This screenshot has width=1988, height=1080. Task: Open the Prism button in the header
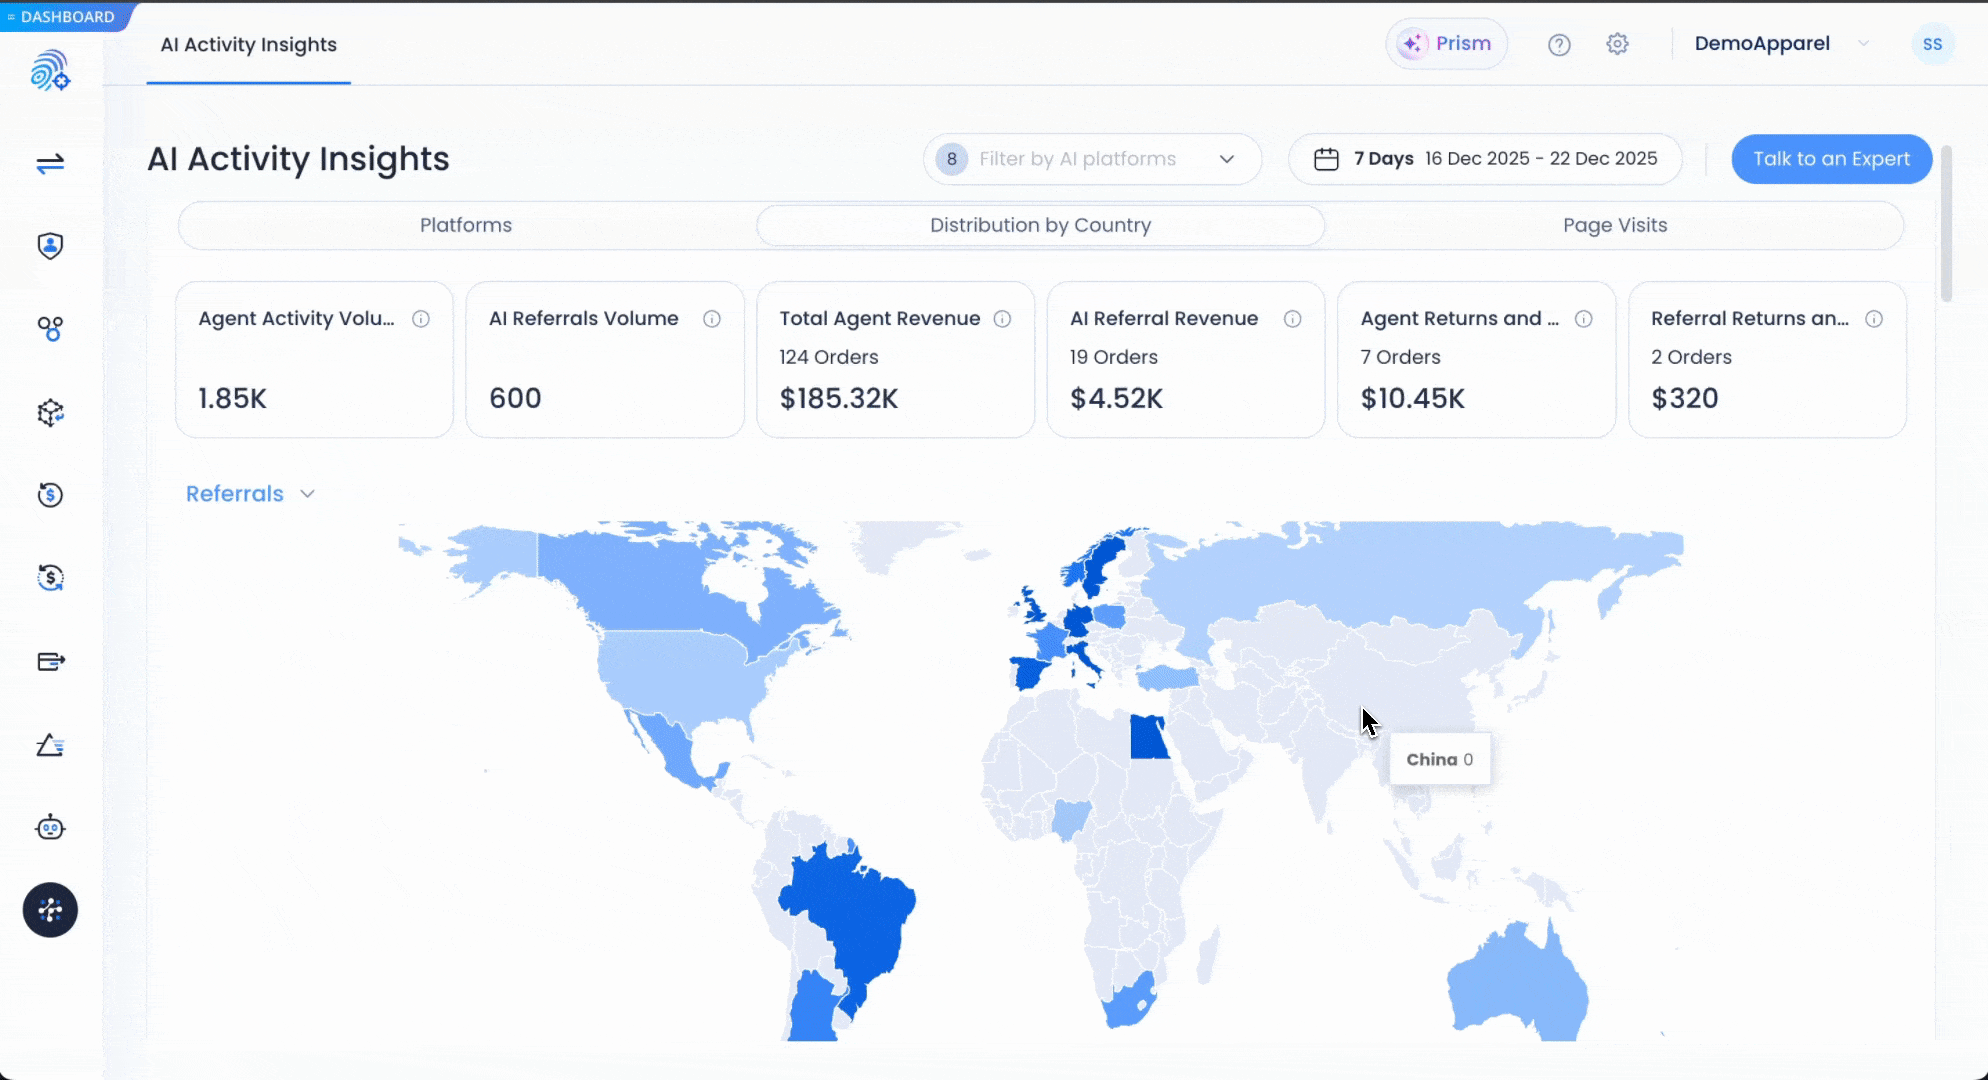pos(1445,43)
